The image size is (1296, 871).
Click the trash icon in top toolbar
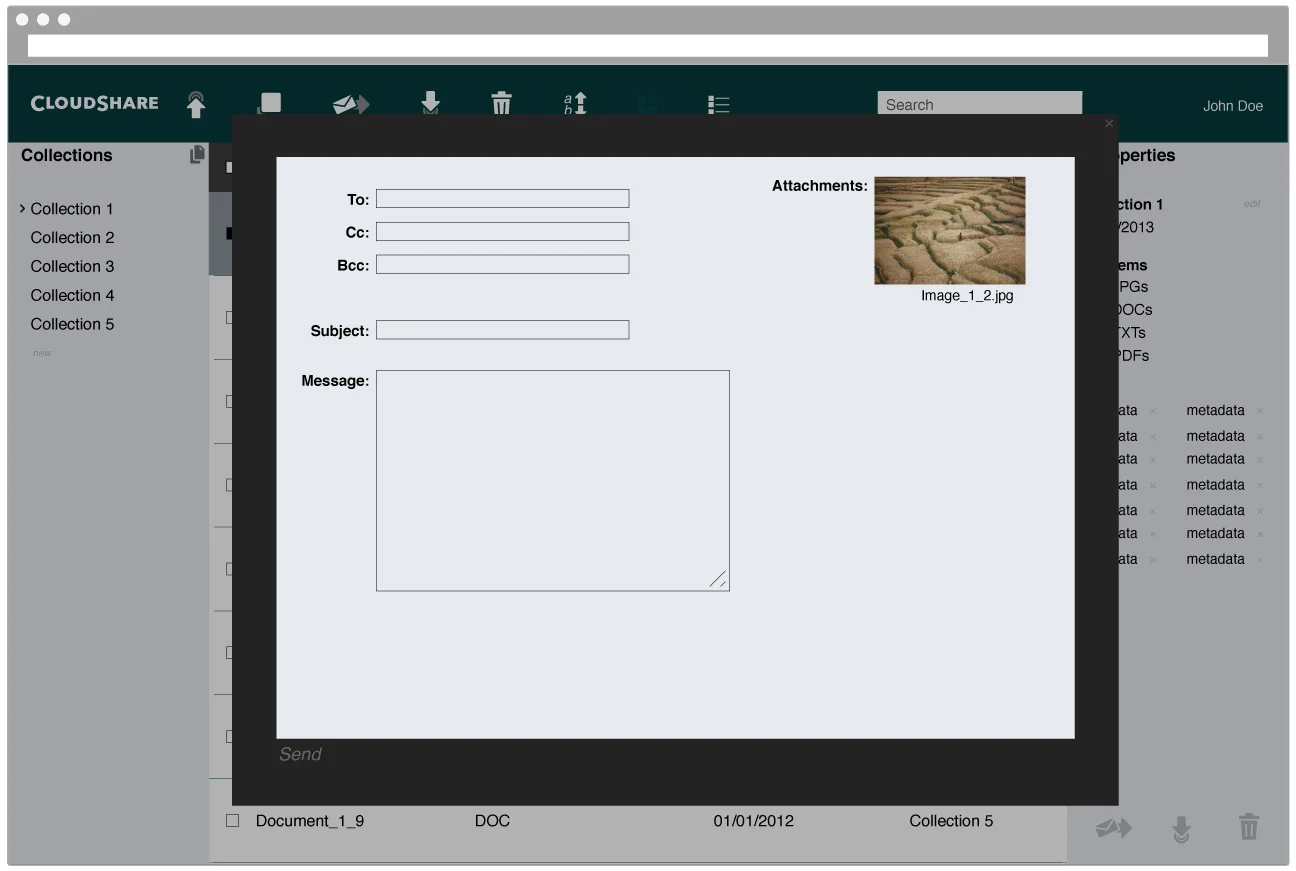tap(501, 103)
